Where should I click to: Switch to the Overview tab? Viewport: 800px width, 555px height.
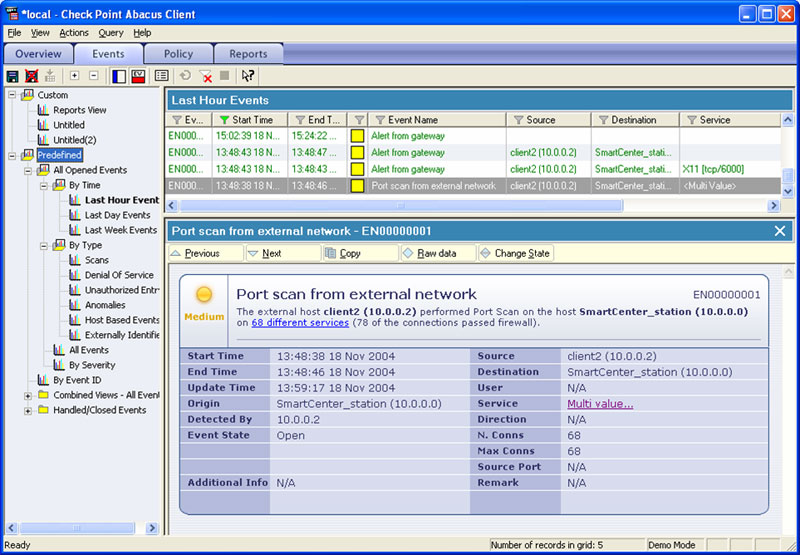pos(38,54)
